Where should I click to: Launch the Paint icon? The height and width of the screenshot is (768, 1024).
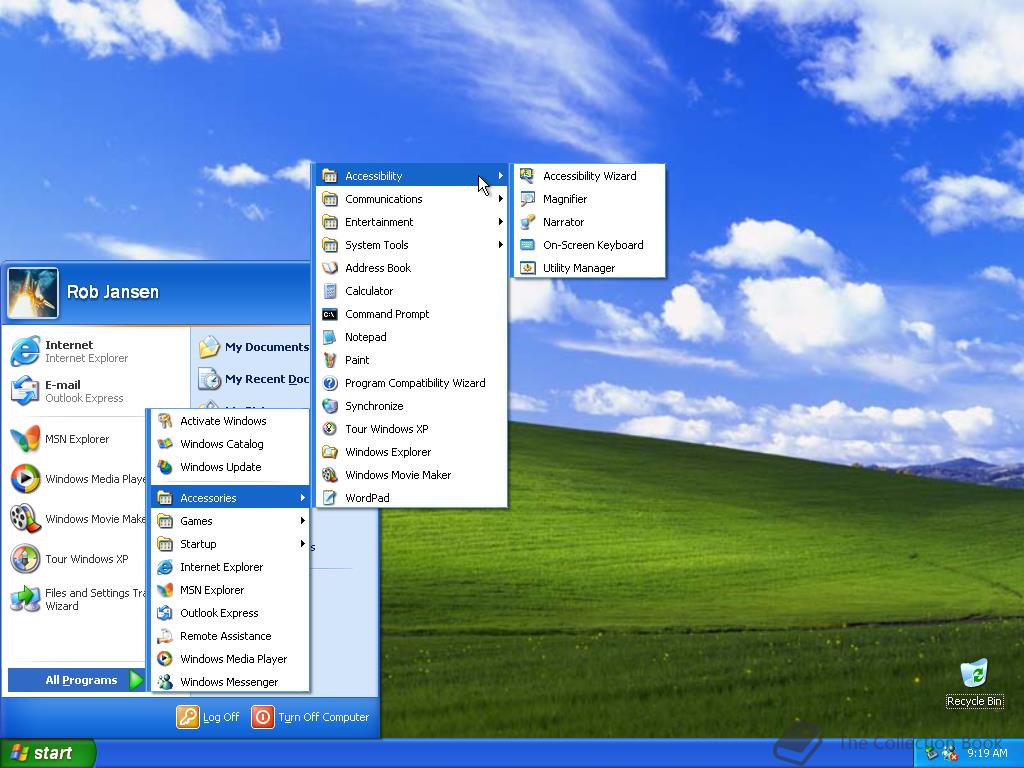point(330,360)
